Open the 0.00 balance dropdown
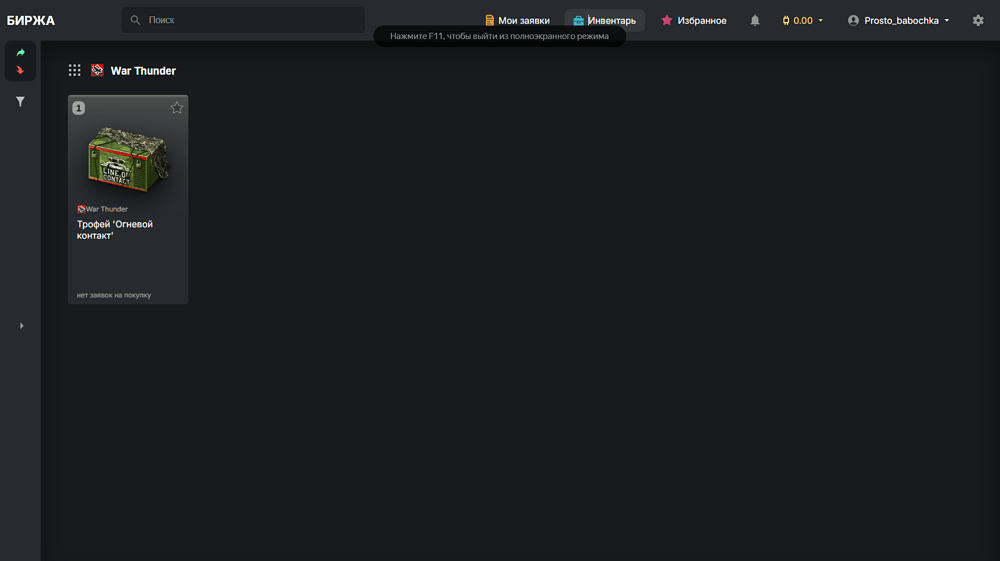 point(803,20)
